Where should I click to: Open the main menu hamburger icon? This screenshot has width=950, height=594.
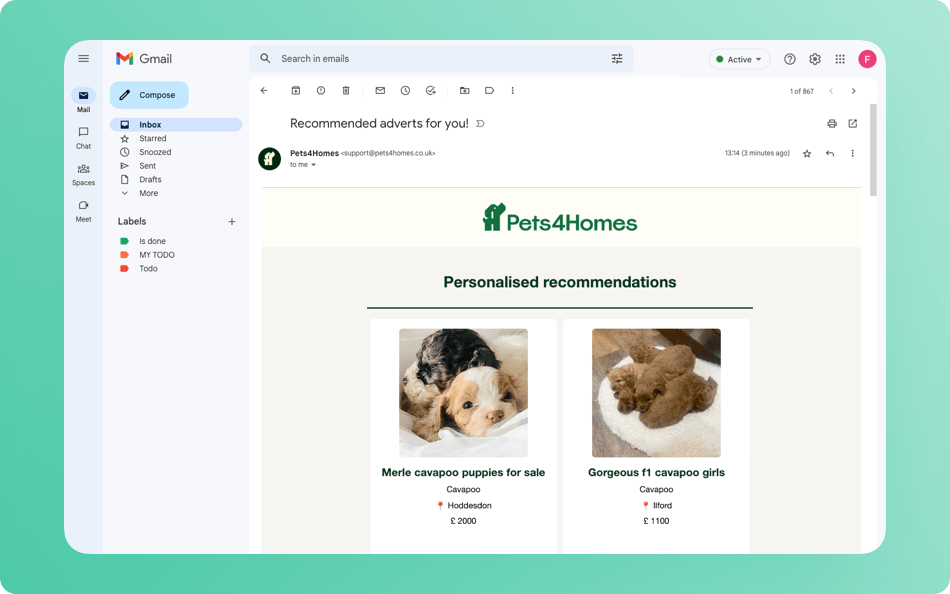tap(84, 59)
